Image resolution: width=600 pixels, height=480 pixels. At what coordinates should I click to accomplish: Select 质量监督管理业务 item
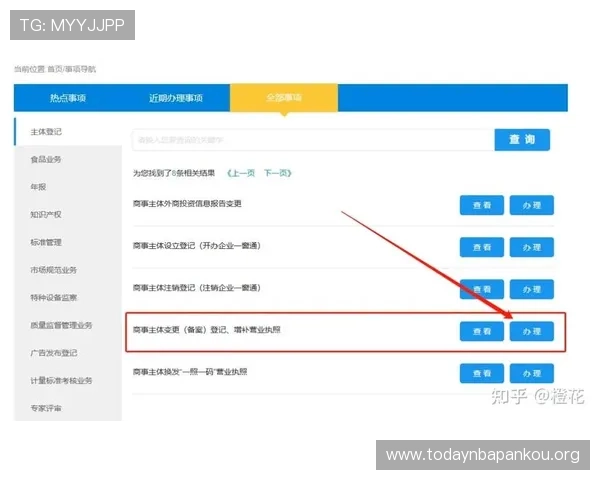click(61, 325)
